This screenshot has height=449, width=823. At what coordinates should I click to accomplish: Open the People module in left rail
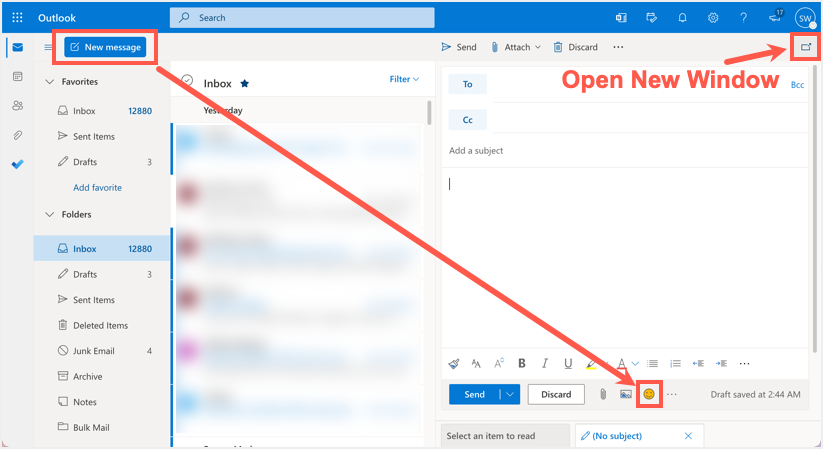[x=17, y=106]
